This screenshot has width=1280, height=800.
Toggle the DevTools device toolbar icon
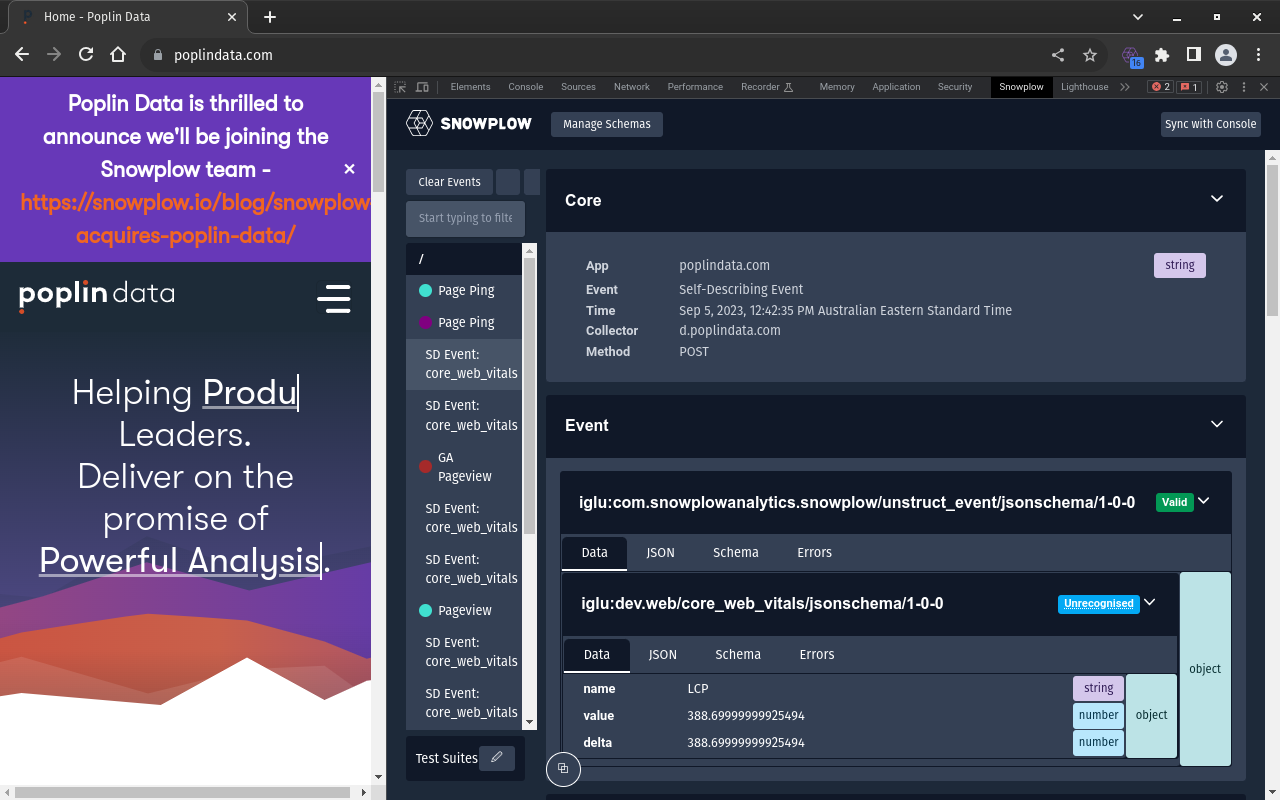(x=422, y=87)
